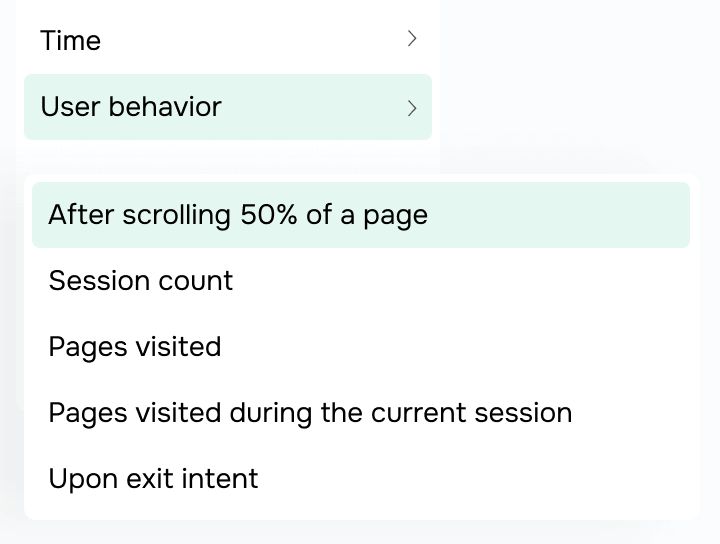720x544 pixels.
Task: Choose Pages visited during the current session
Action: click(x=361, y=413)
